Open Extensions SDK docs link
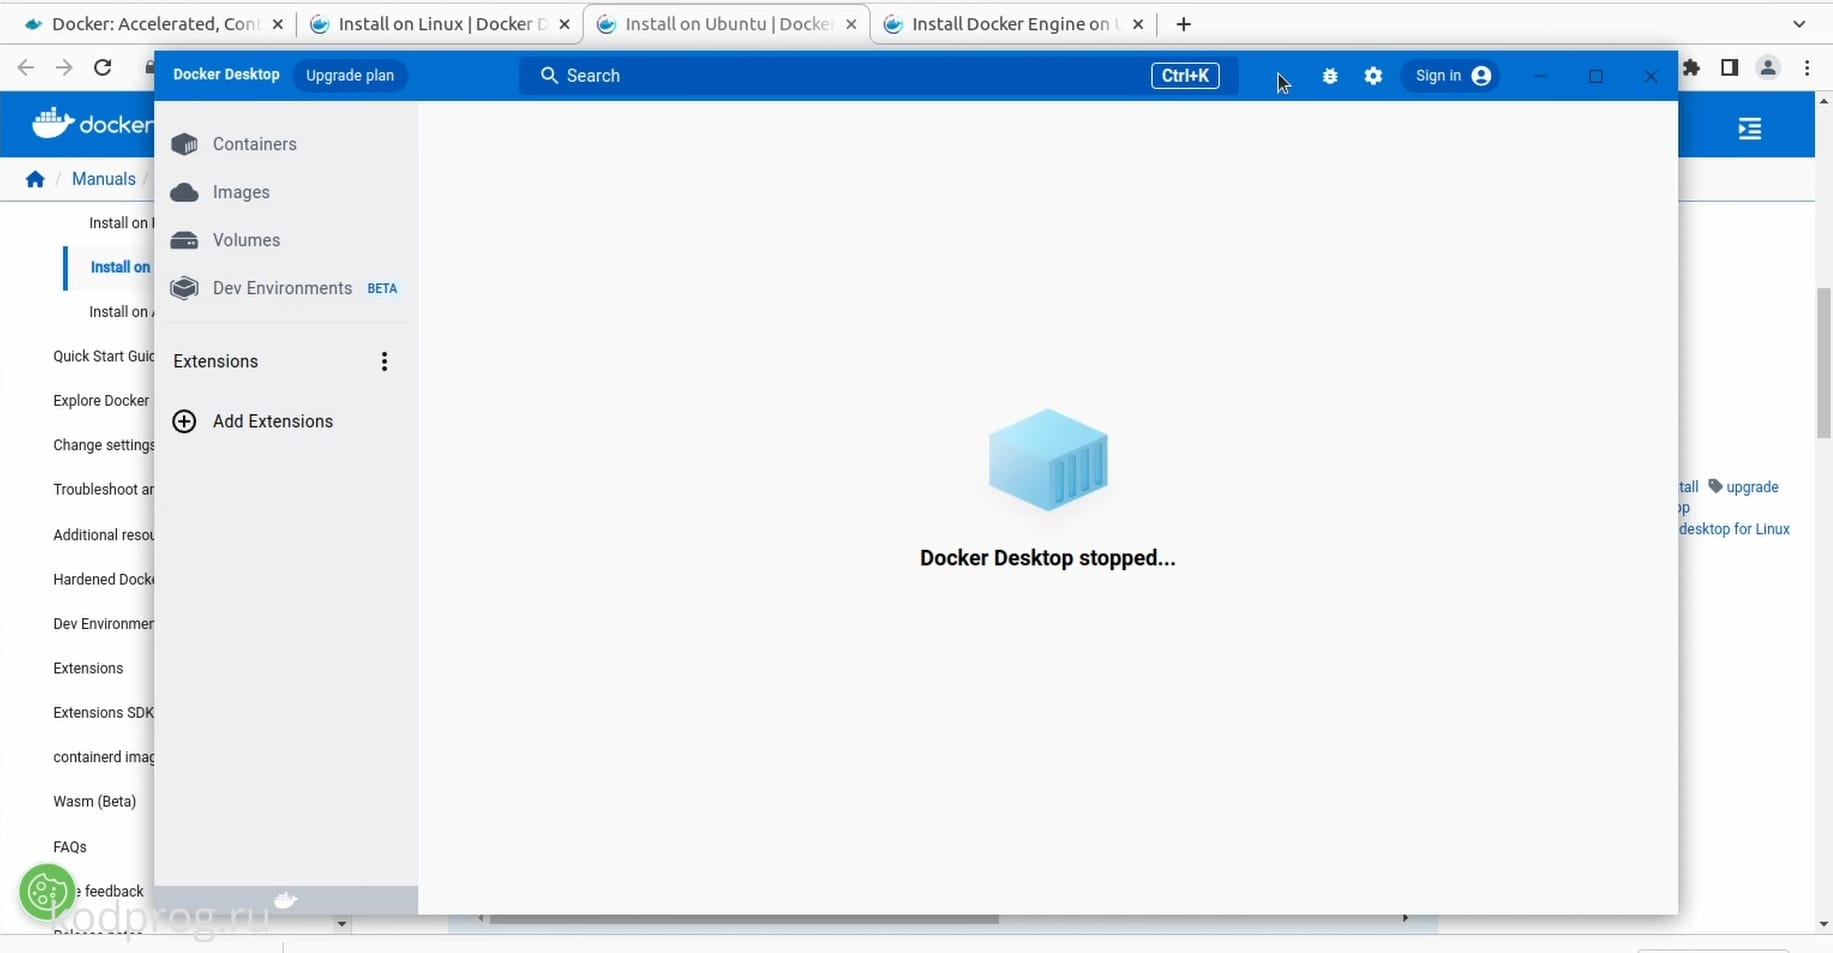Viewport: 1833px width, 953px height. tap(103, 712)
